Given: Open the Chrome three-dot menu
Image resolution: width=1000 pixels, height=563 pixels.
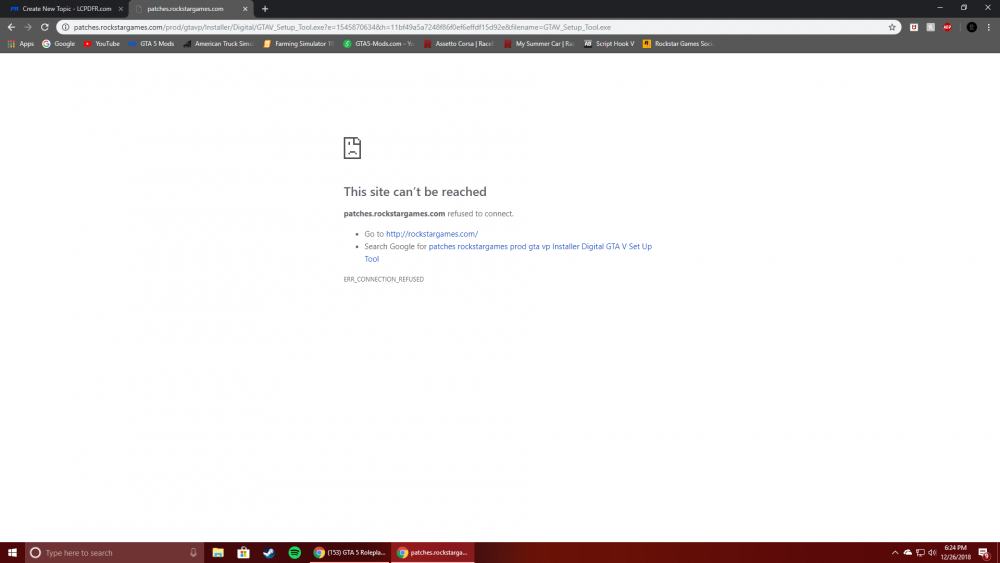Looking at the screenshot, I should 989,27.
